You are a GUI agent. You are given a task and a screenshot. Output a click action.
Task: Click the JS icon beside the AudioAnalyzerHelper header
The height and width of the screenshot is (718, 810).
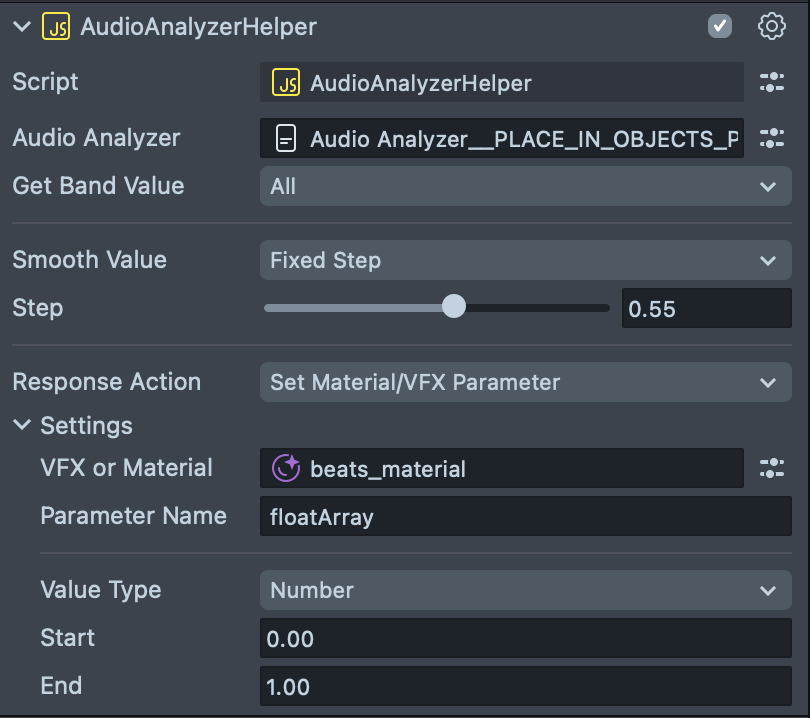point(55,27)
